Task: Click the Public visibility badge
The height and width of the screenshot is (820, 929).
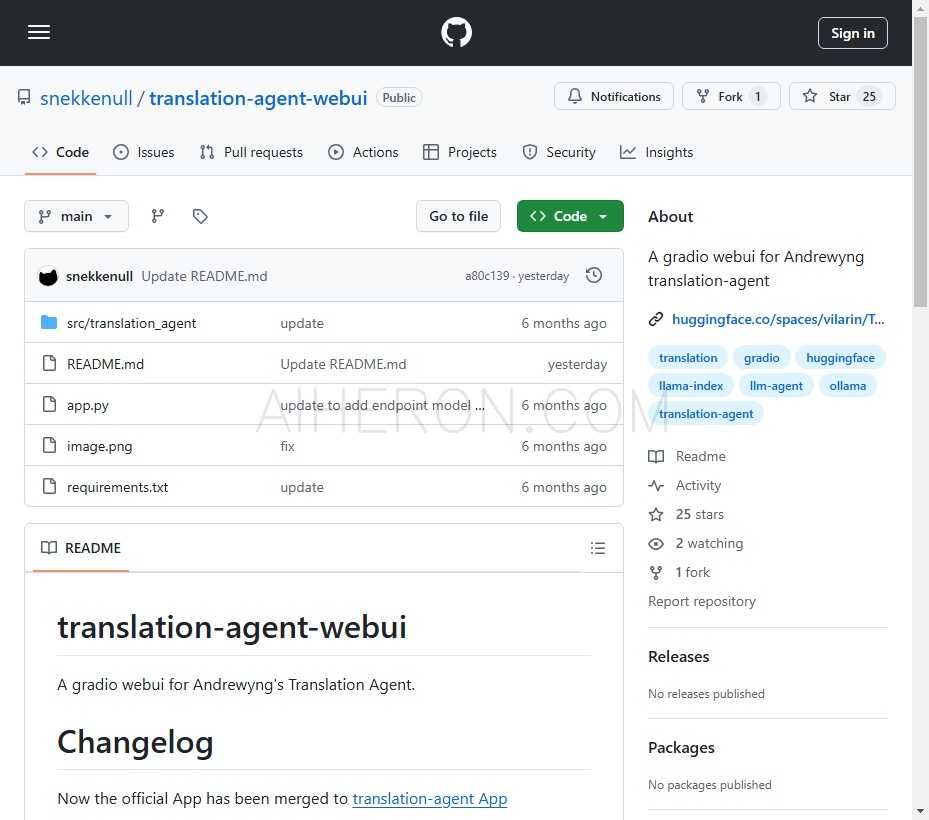Action: [x=399, y=98]
